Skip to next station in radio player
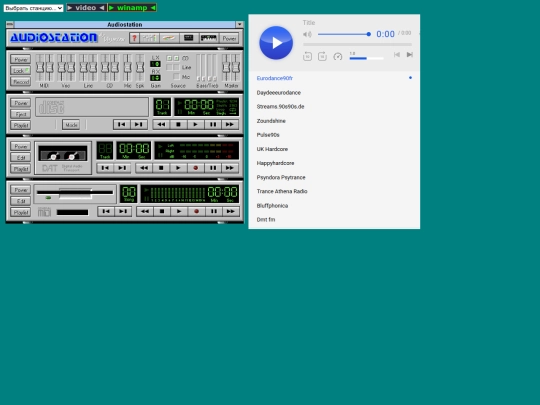The width and height of the screenshot is (540, 405). pos(409,54)
